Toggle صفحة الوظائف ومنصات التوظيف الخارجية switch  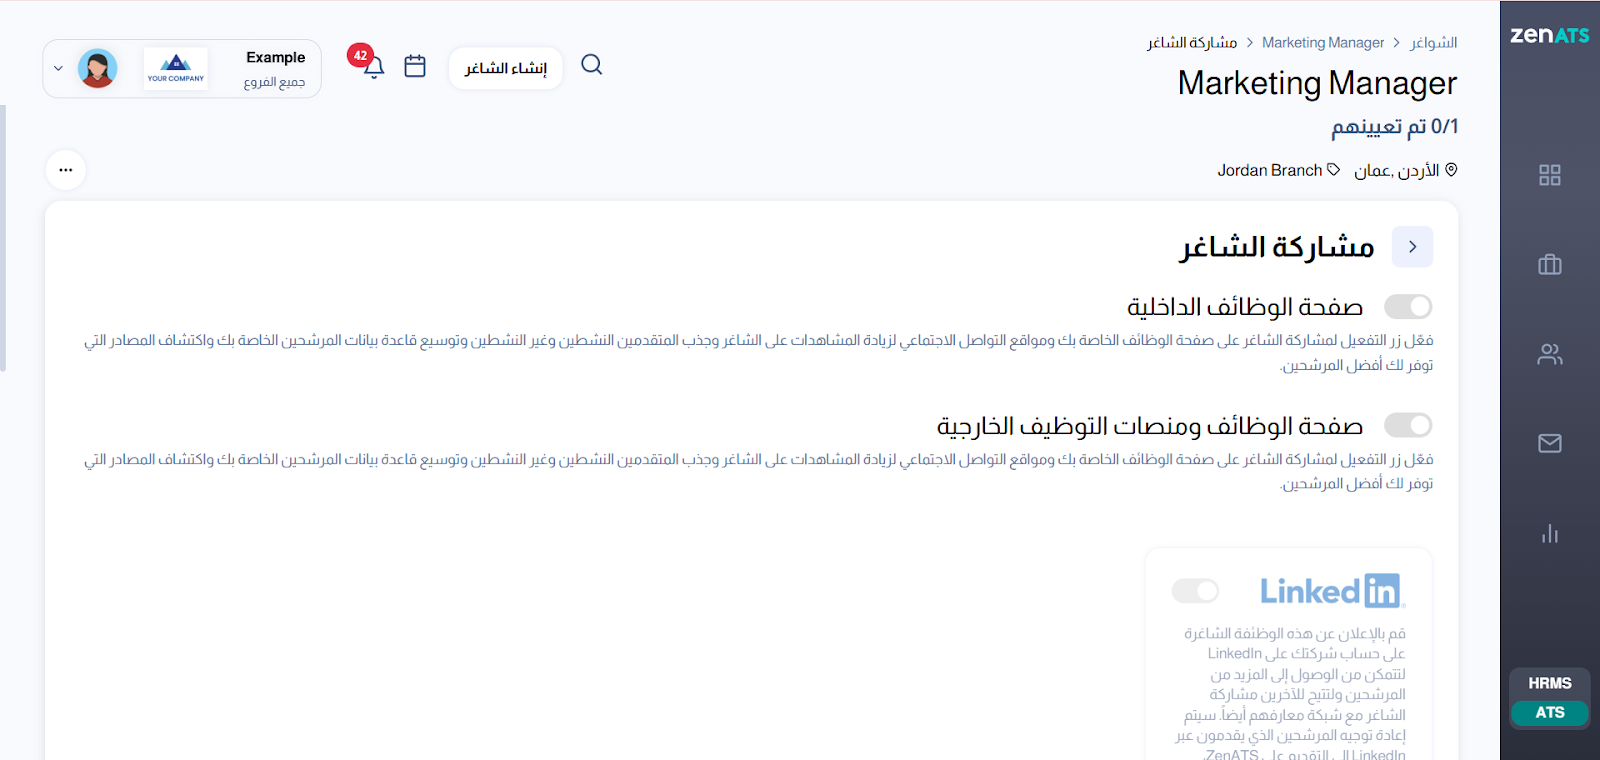[x=1408, y=425]
